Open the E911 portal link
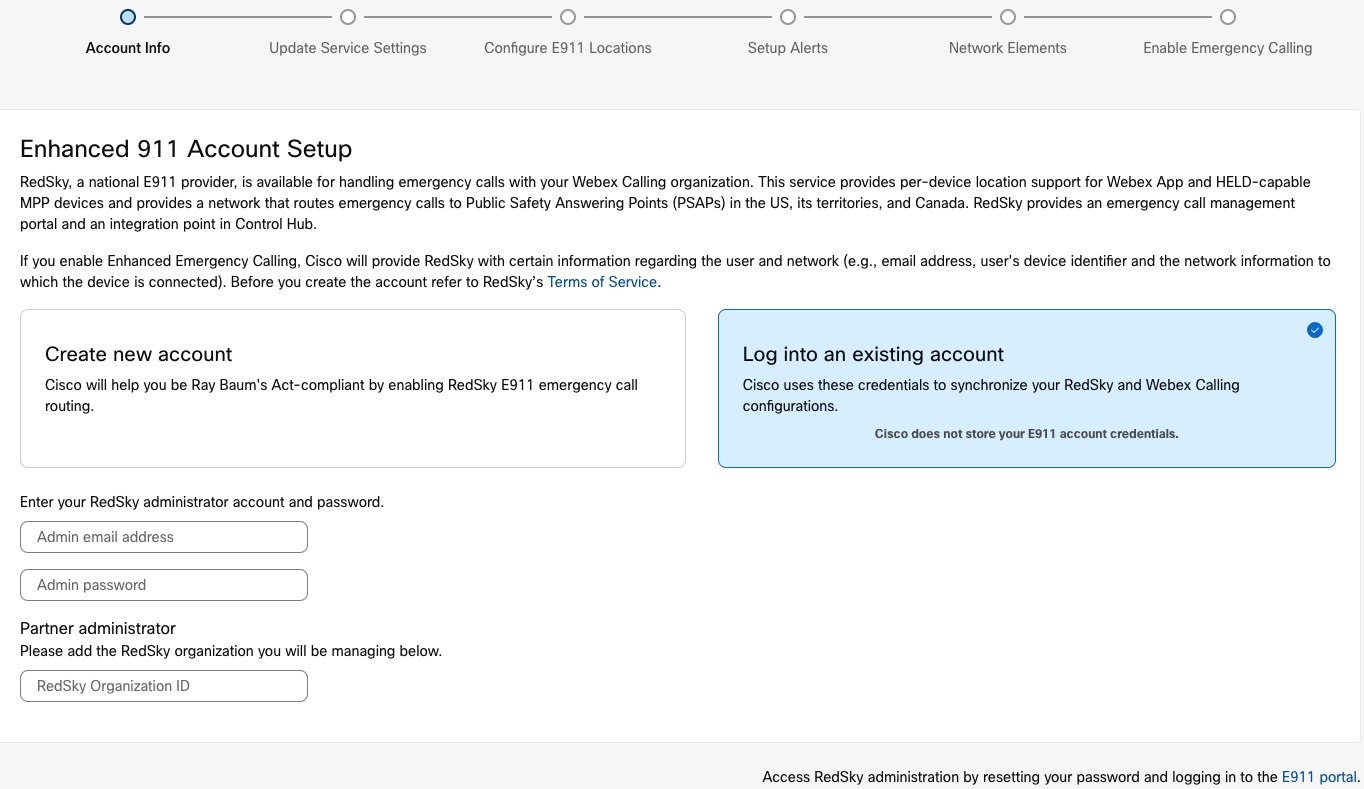The image size is (1364, 789). point(1319,777)
